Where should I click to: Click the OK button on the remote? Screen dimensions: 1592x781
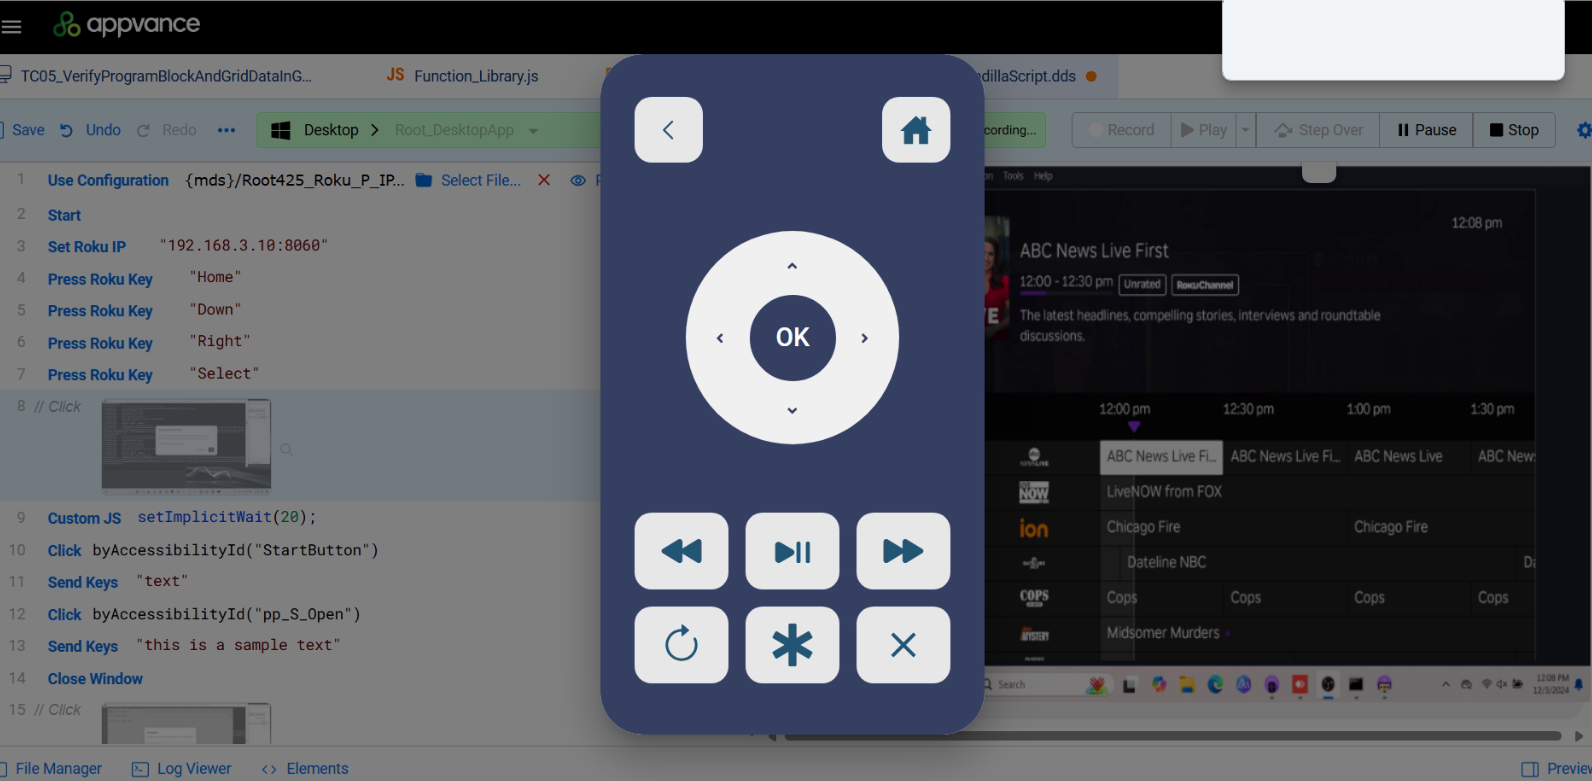793,338
